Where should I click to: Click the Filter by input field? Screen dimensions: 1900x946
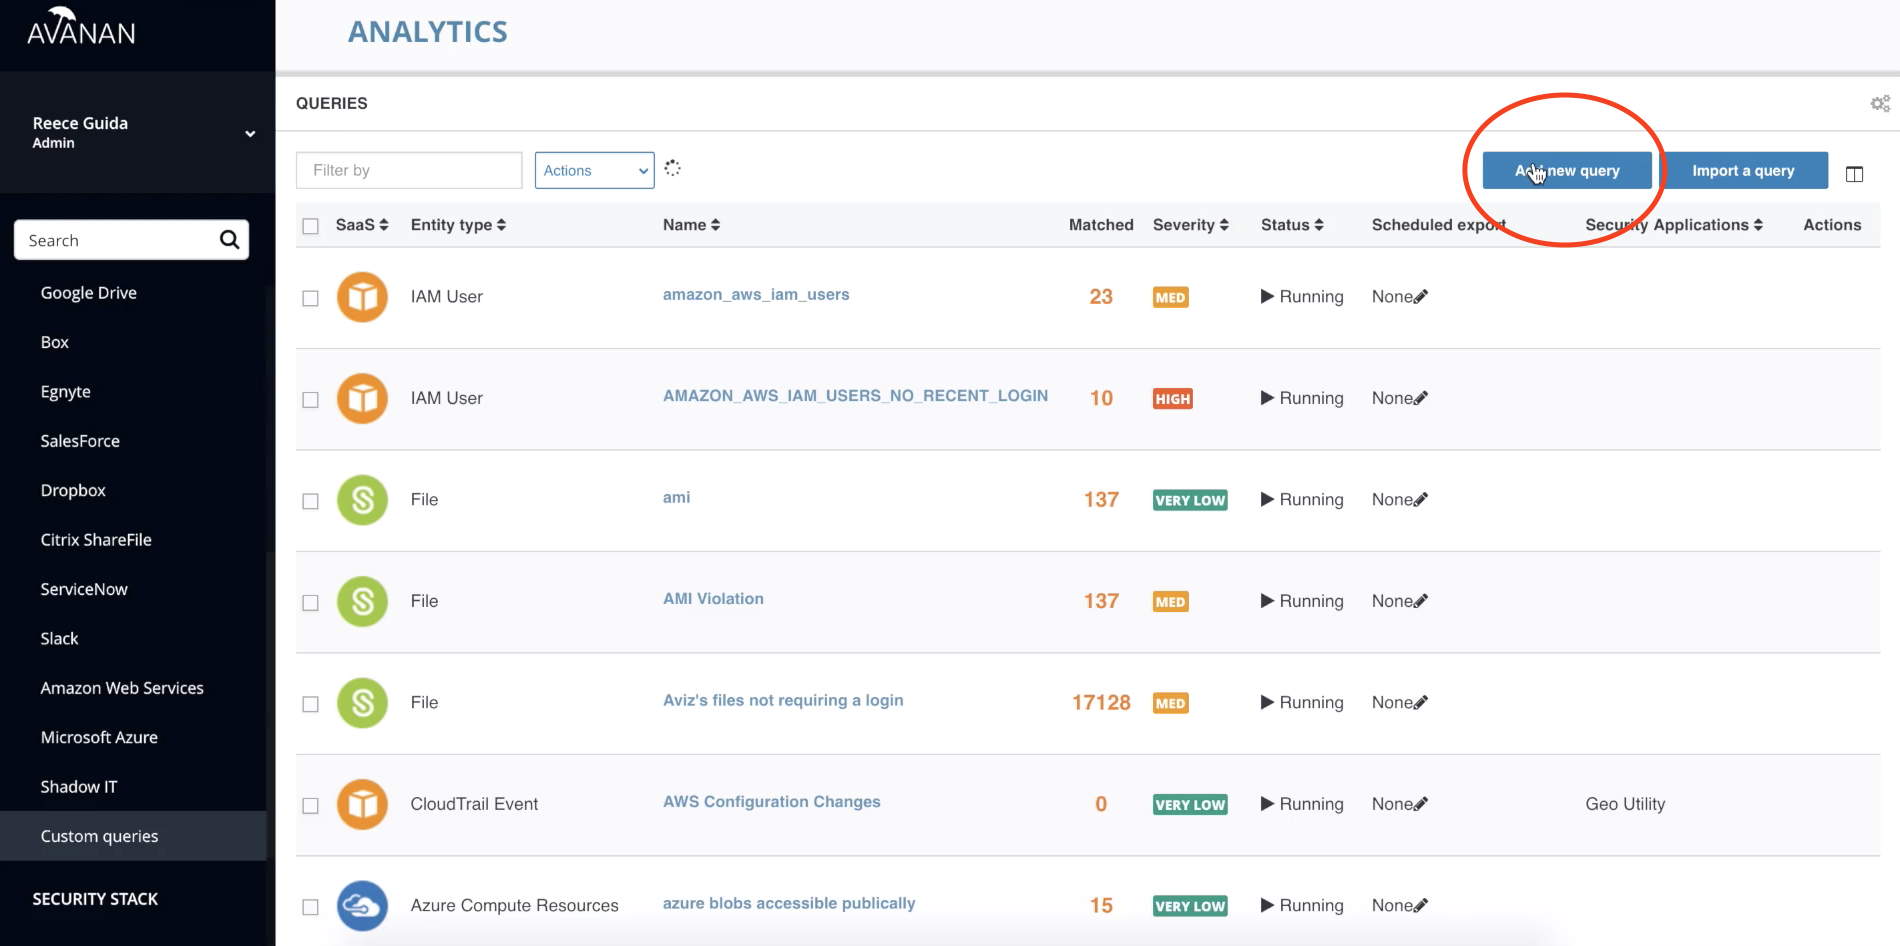tap(409, 170)
